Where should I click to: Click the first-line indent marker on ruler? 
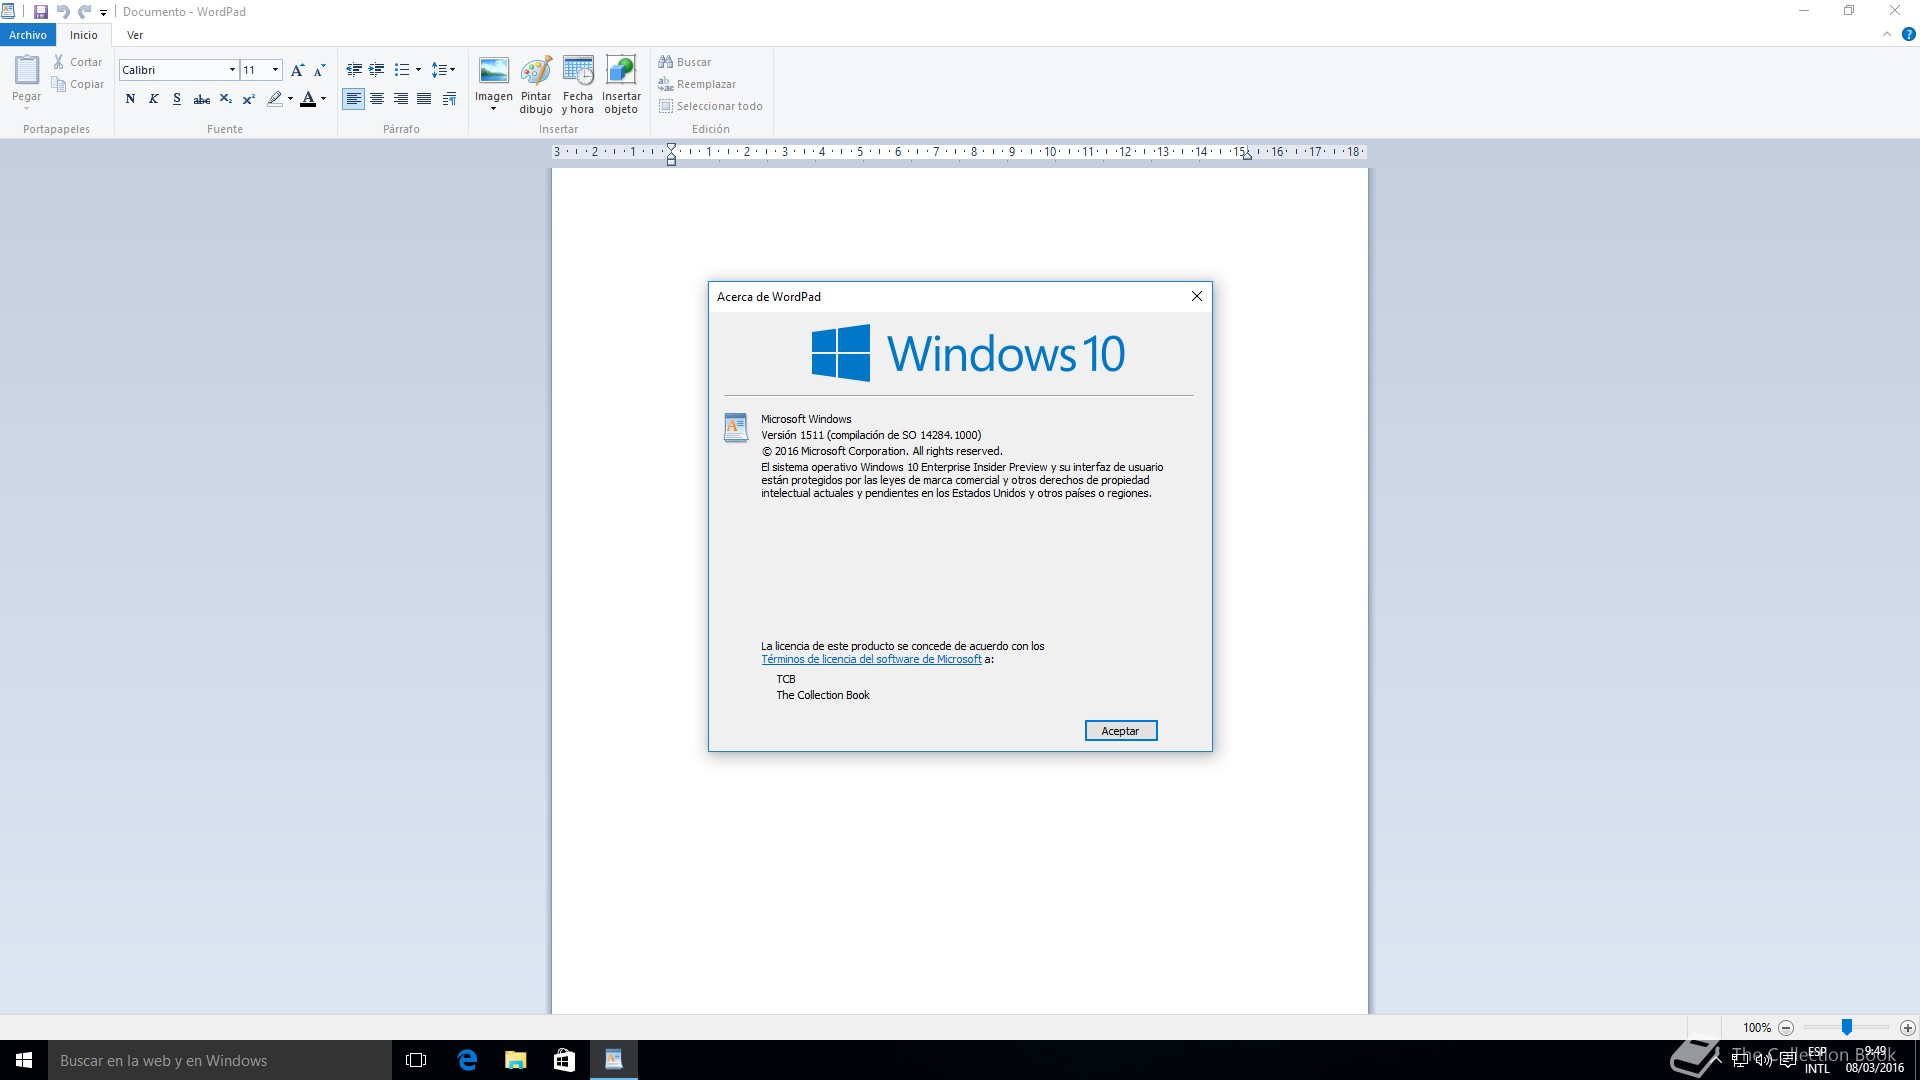click(671, 148)
